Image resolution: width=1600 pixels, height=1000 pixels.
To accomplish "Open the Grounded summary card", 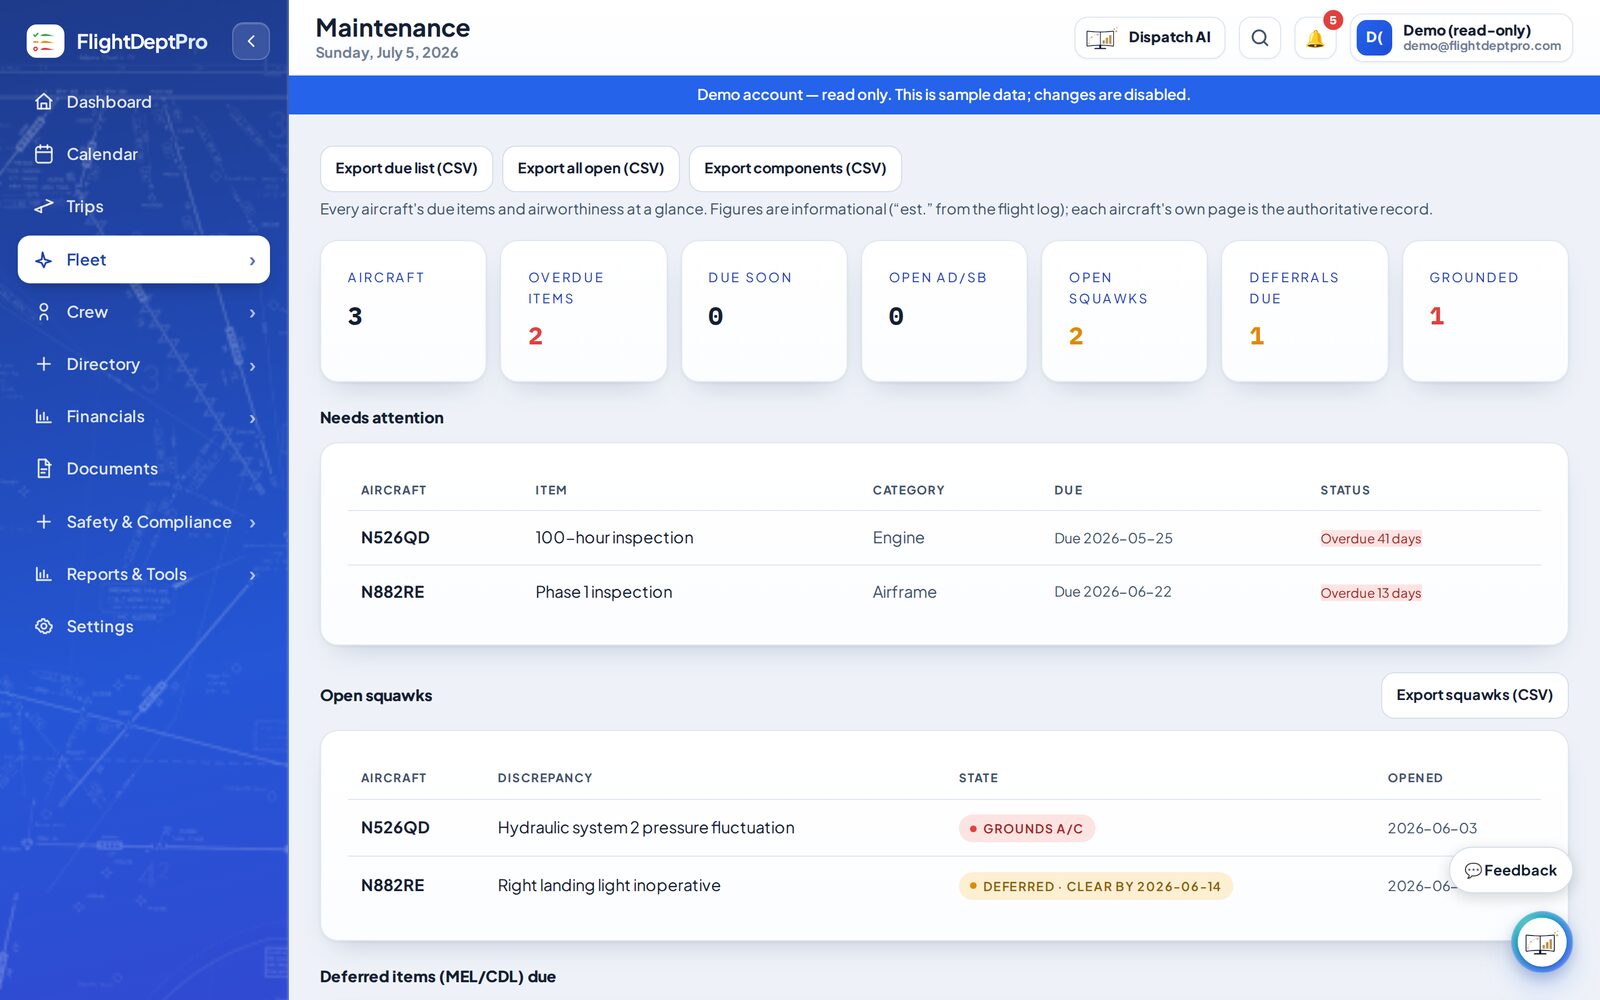I will pos(1485,311).
